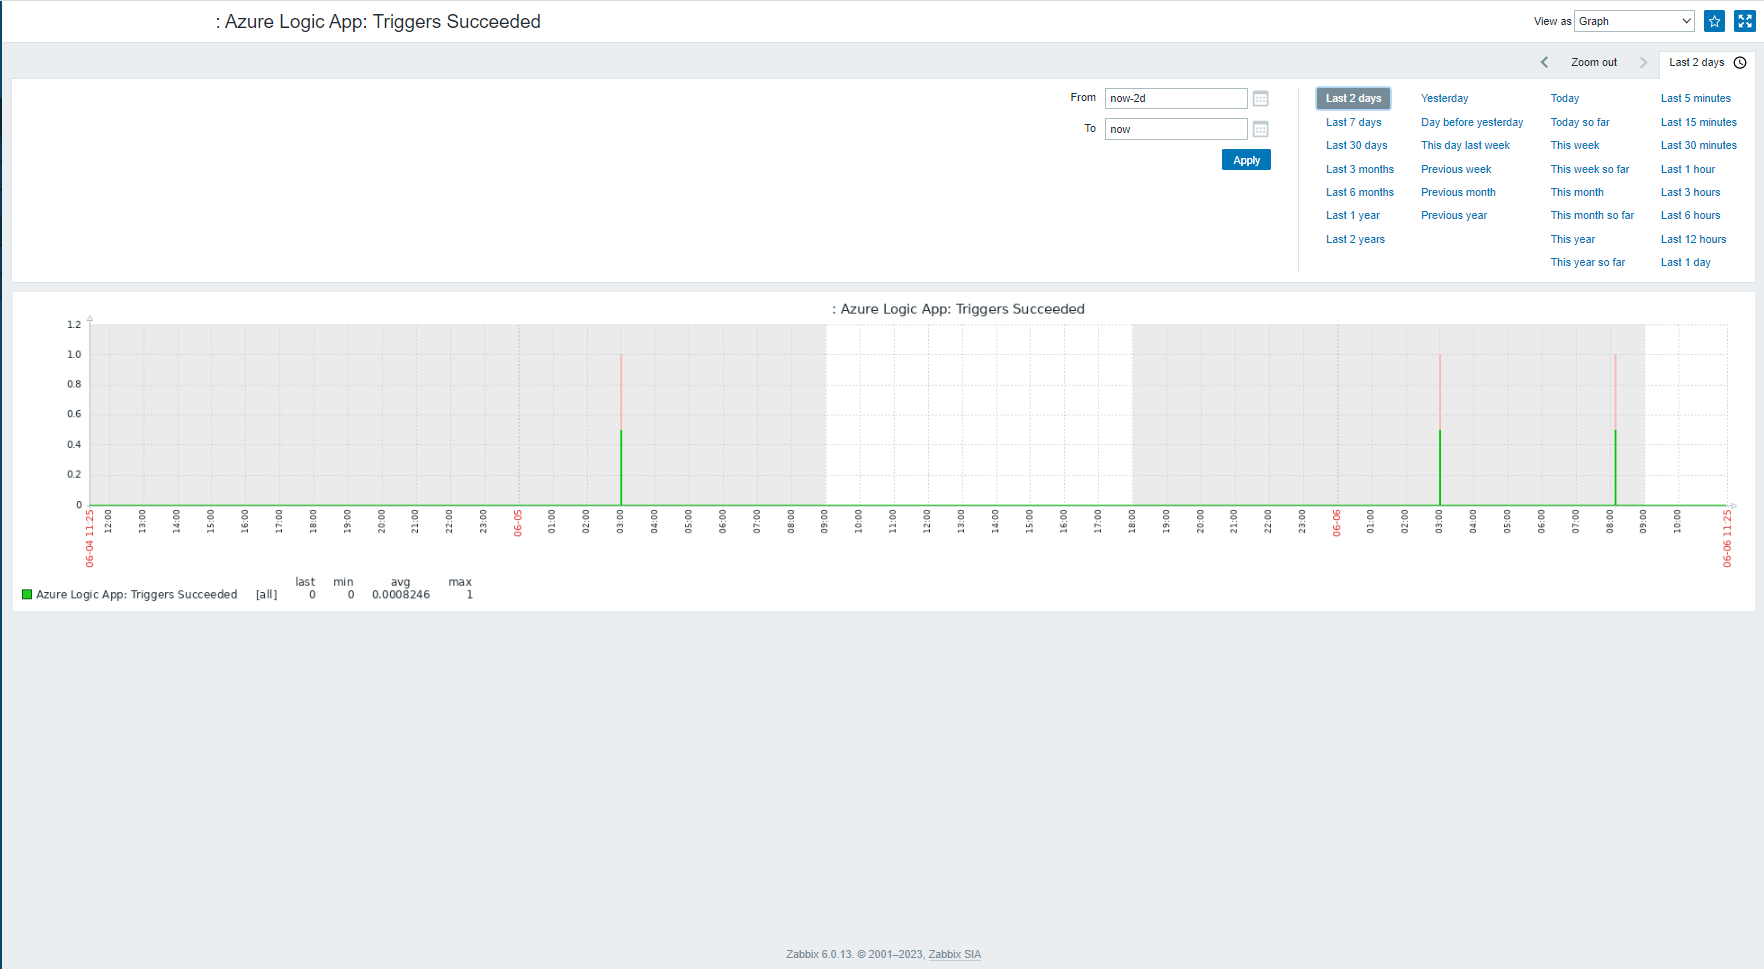Open calendar picker for To field
Image resolution: width=1764 pixels, height=969 pixels.
[1261, 129]
